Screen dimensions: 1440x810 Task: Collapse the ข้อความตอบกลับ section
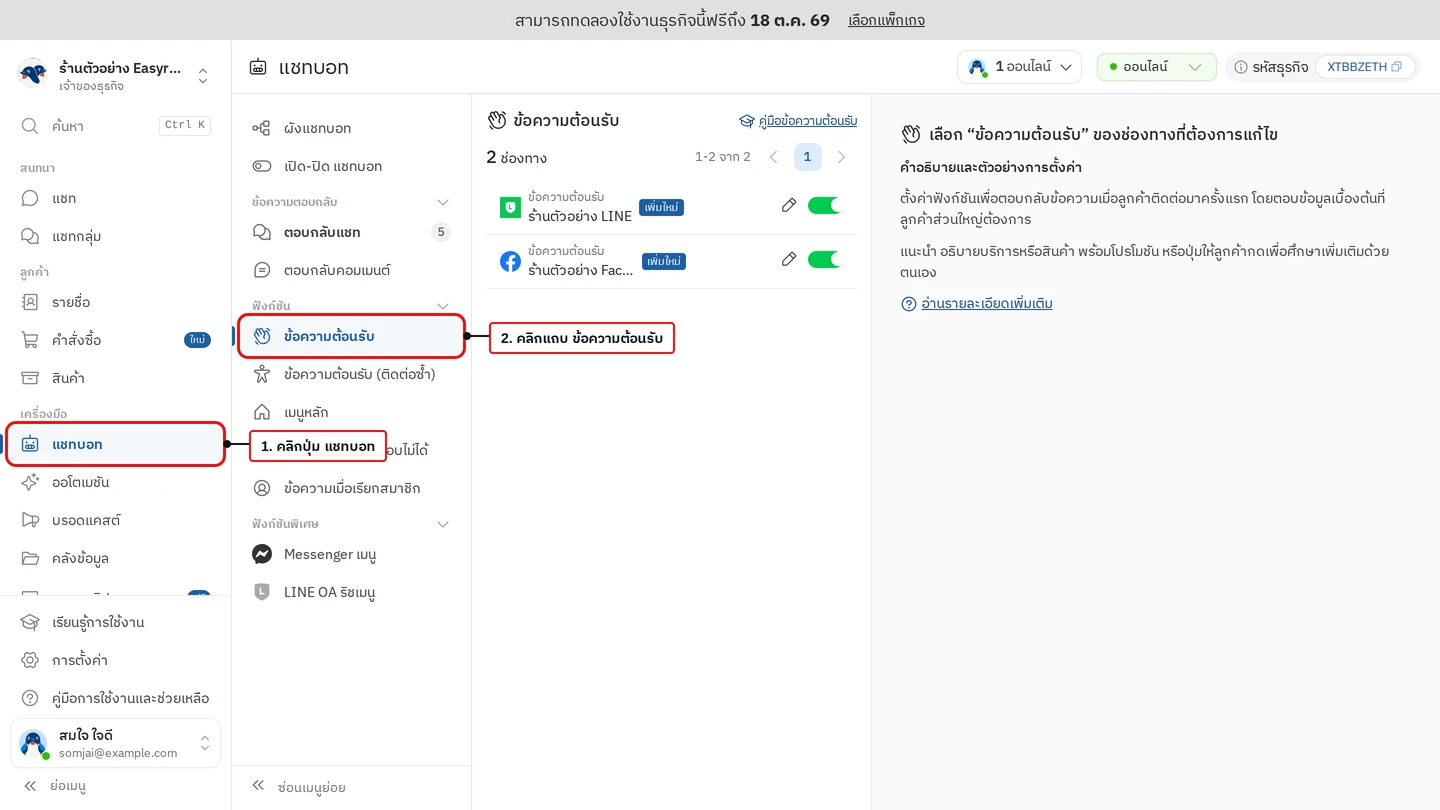coord(443,202)
